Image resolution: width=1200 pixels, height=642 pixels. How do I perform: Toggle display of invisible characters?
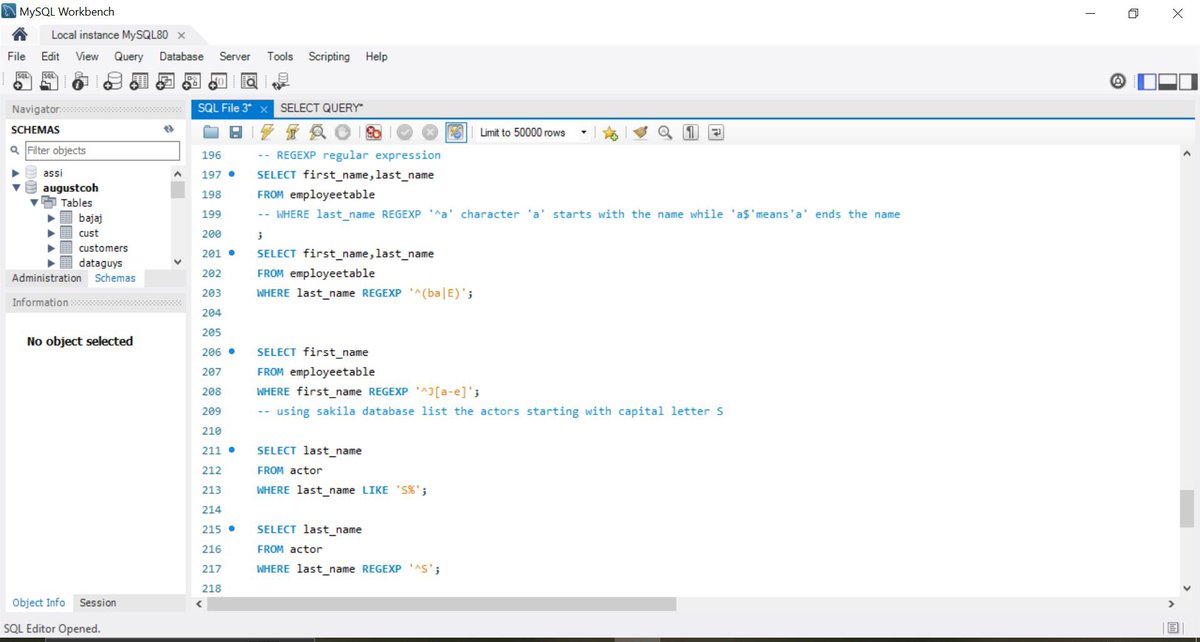[690, 131]
